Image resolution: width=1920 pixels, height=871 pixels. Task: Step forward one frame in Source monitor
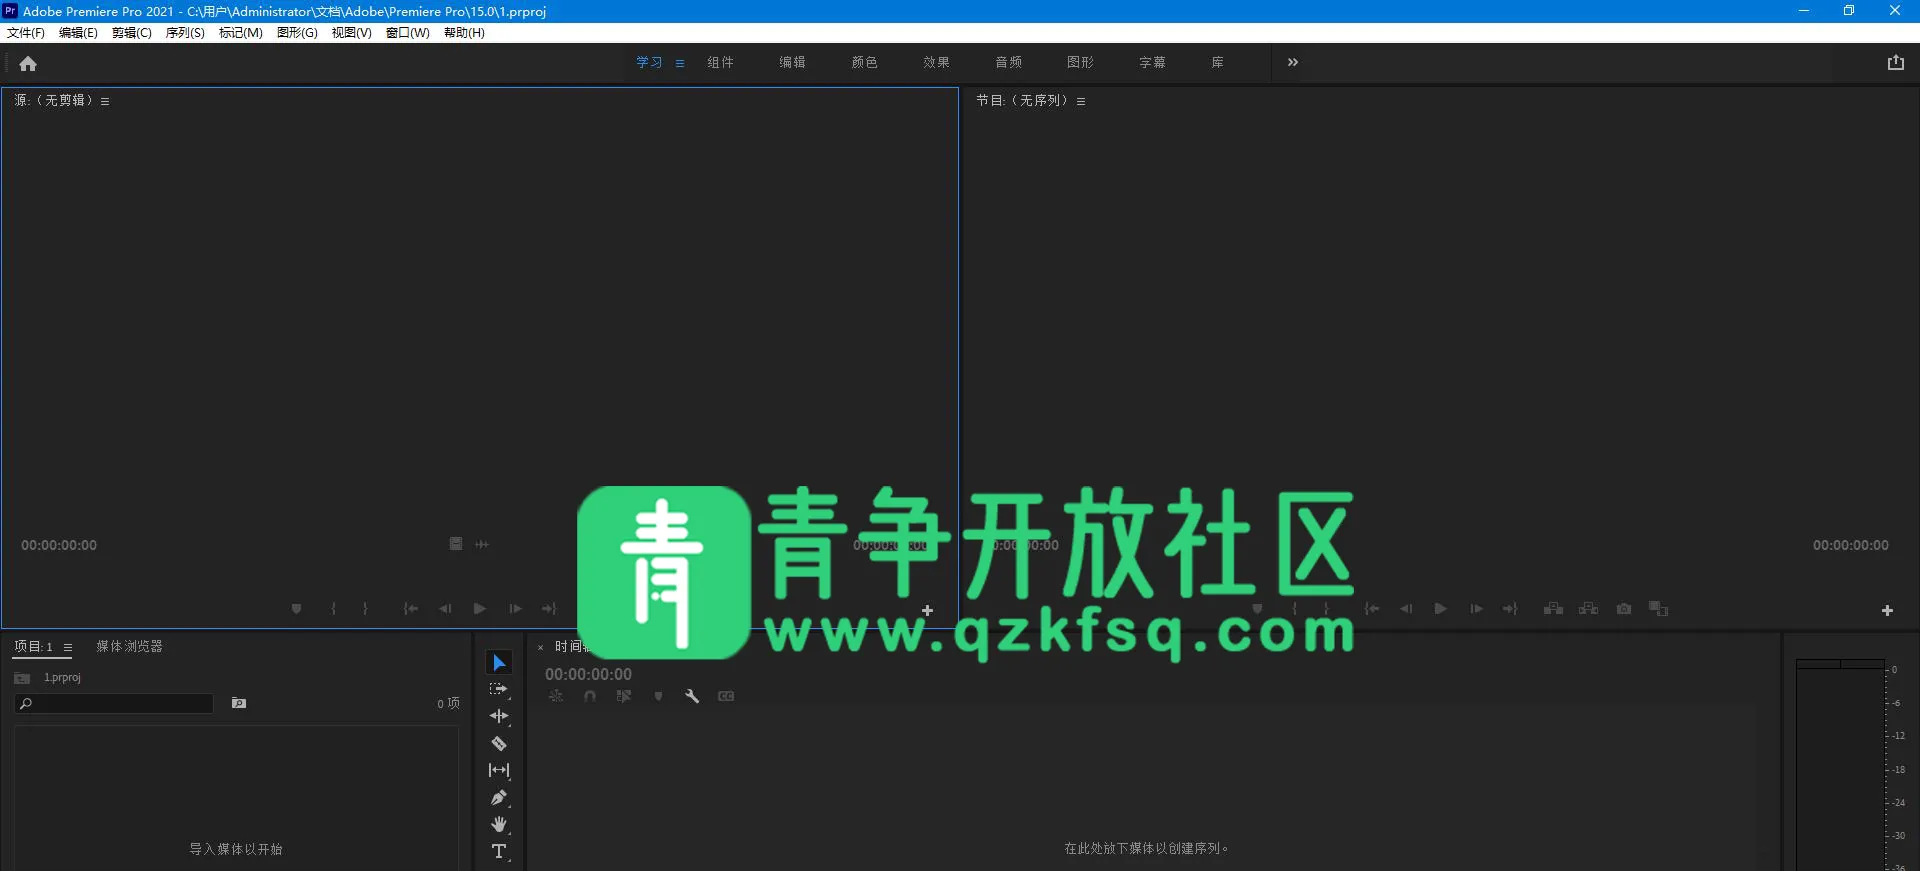pyautogui.click(x=515, y=608)
